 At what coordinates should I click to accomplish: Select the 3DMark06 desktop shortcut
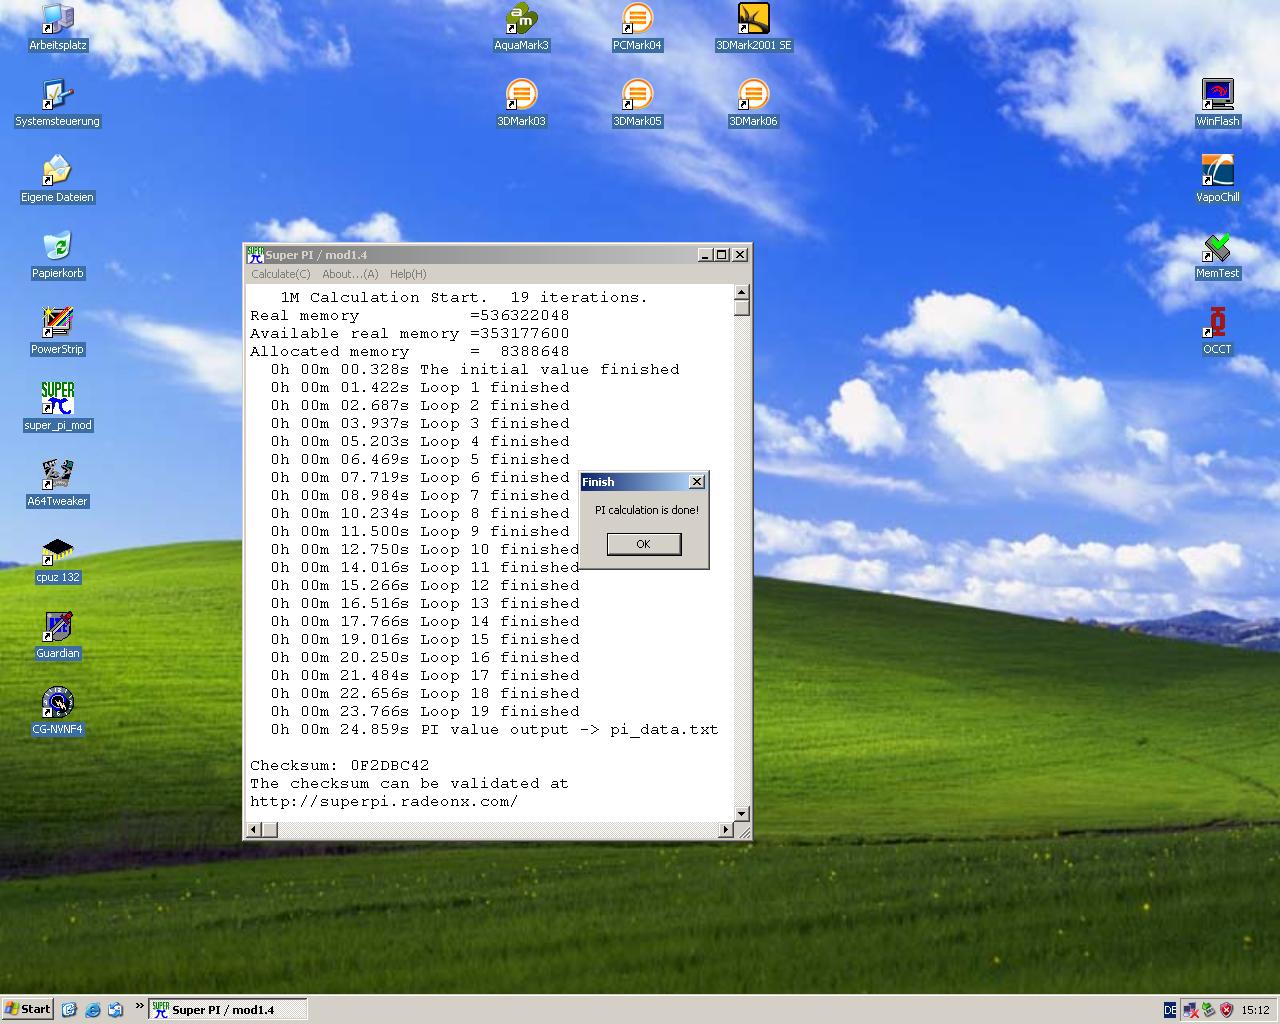pyautogui.click(x=753, y=96)
